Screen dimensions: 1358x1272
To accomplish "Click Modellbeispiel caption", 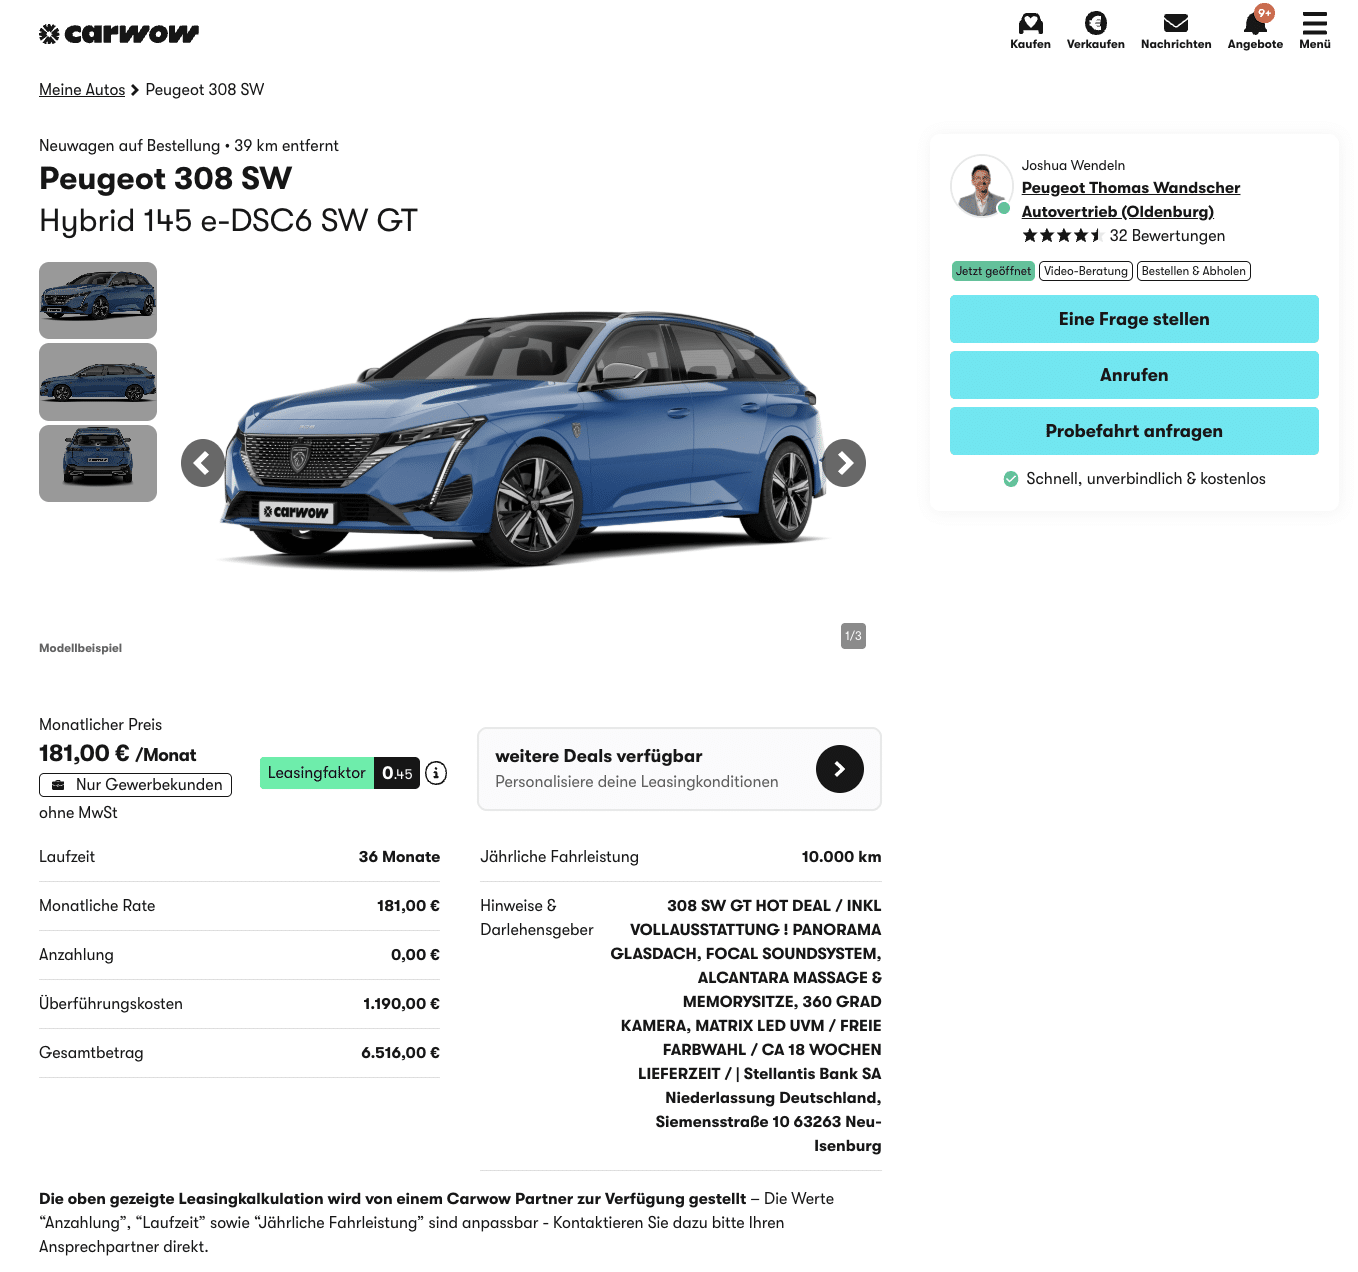I will [x=80, y=648].
